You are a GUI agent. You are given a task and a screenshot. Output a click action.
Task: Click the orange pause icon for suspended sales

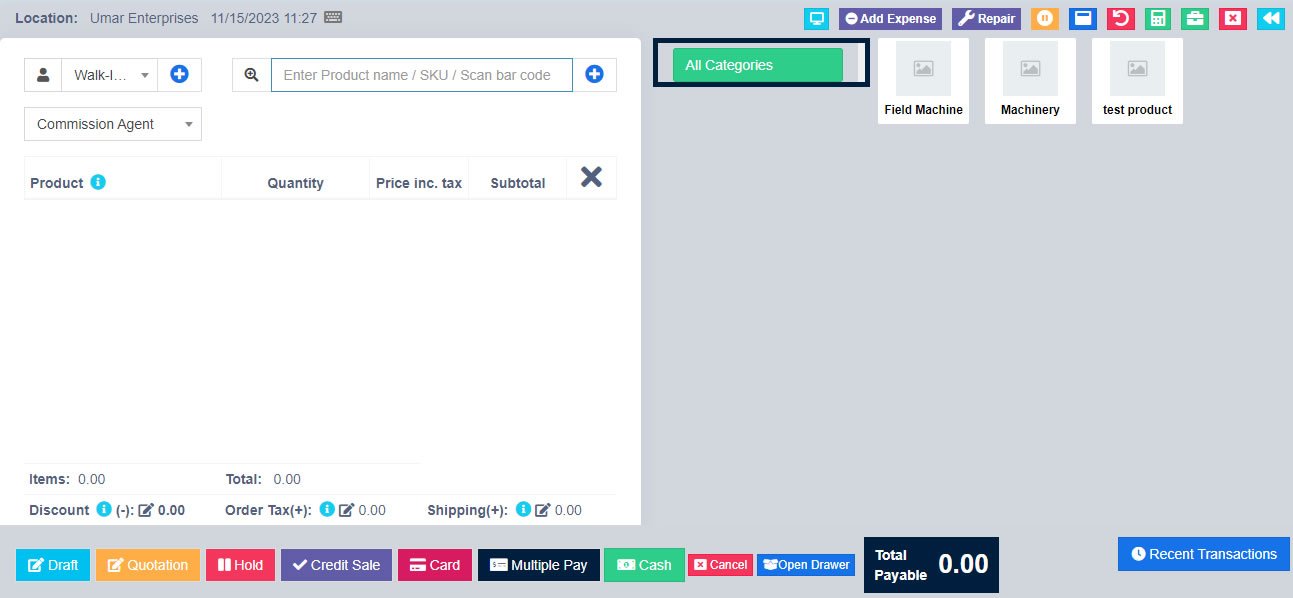click(1044, 18)
